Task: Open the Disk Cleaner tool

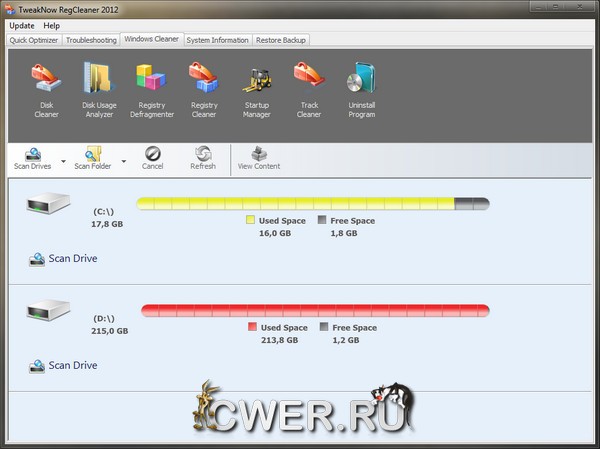Action: click(47, 90)
